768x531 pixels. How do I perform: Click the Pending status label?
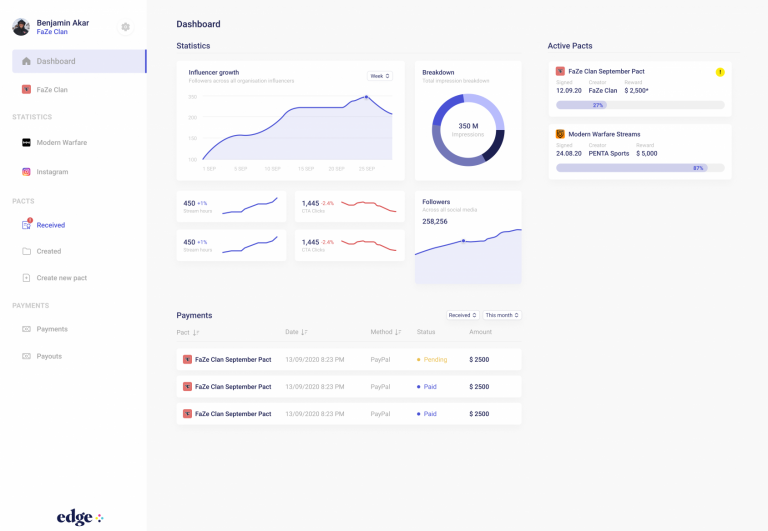[x=435, y=360]
